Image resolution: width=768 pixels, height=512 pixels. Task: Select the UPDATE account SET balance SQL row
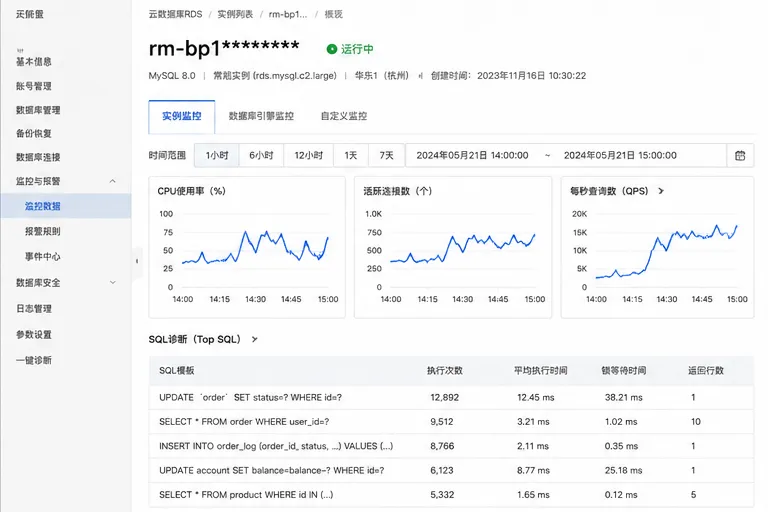[451, 470]
